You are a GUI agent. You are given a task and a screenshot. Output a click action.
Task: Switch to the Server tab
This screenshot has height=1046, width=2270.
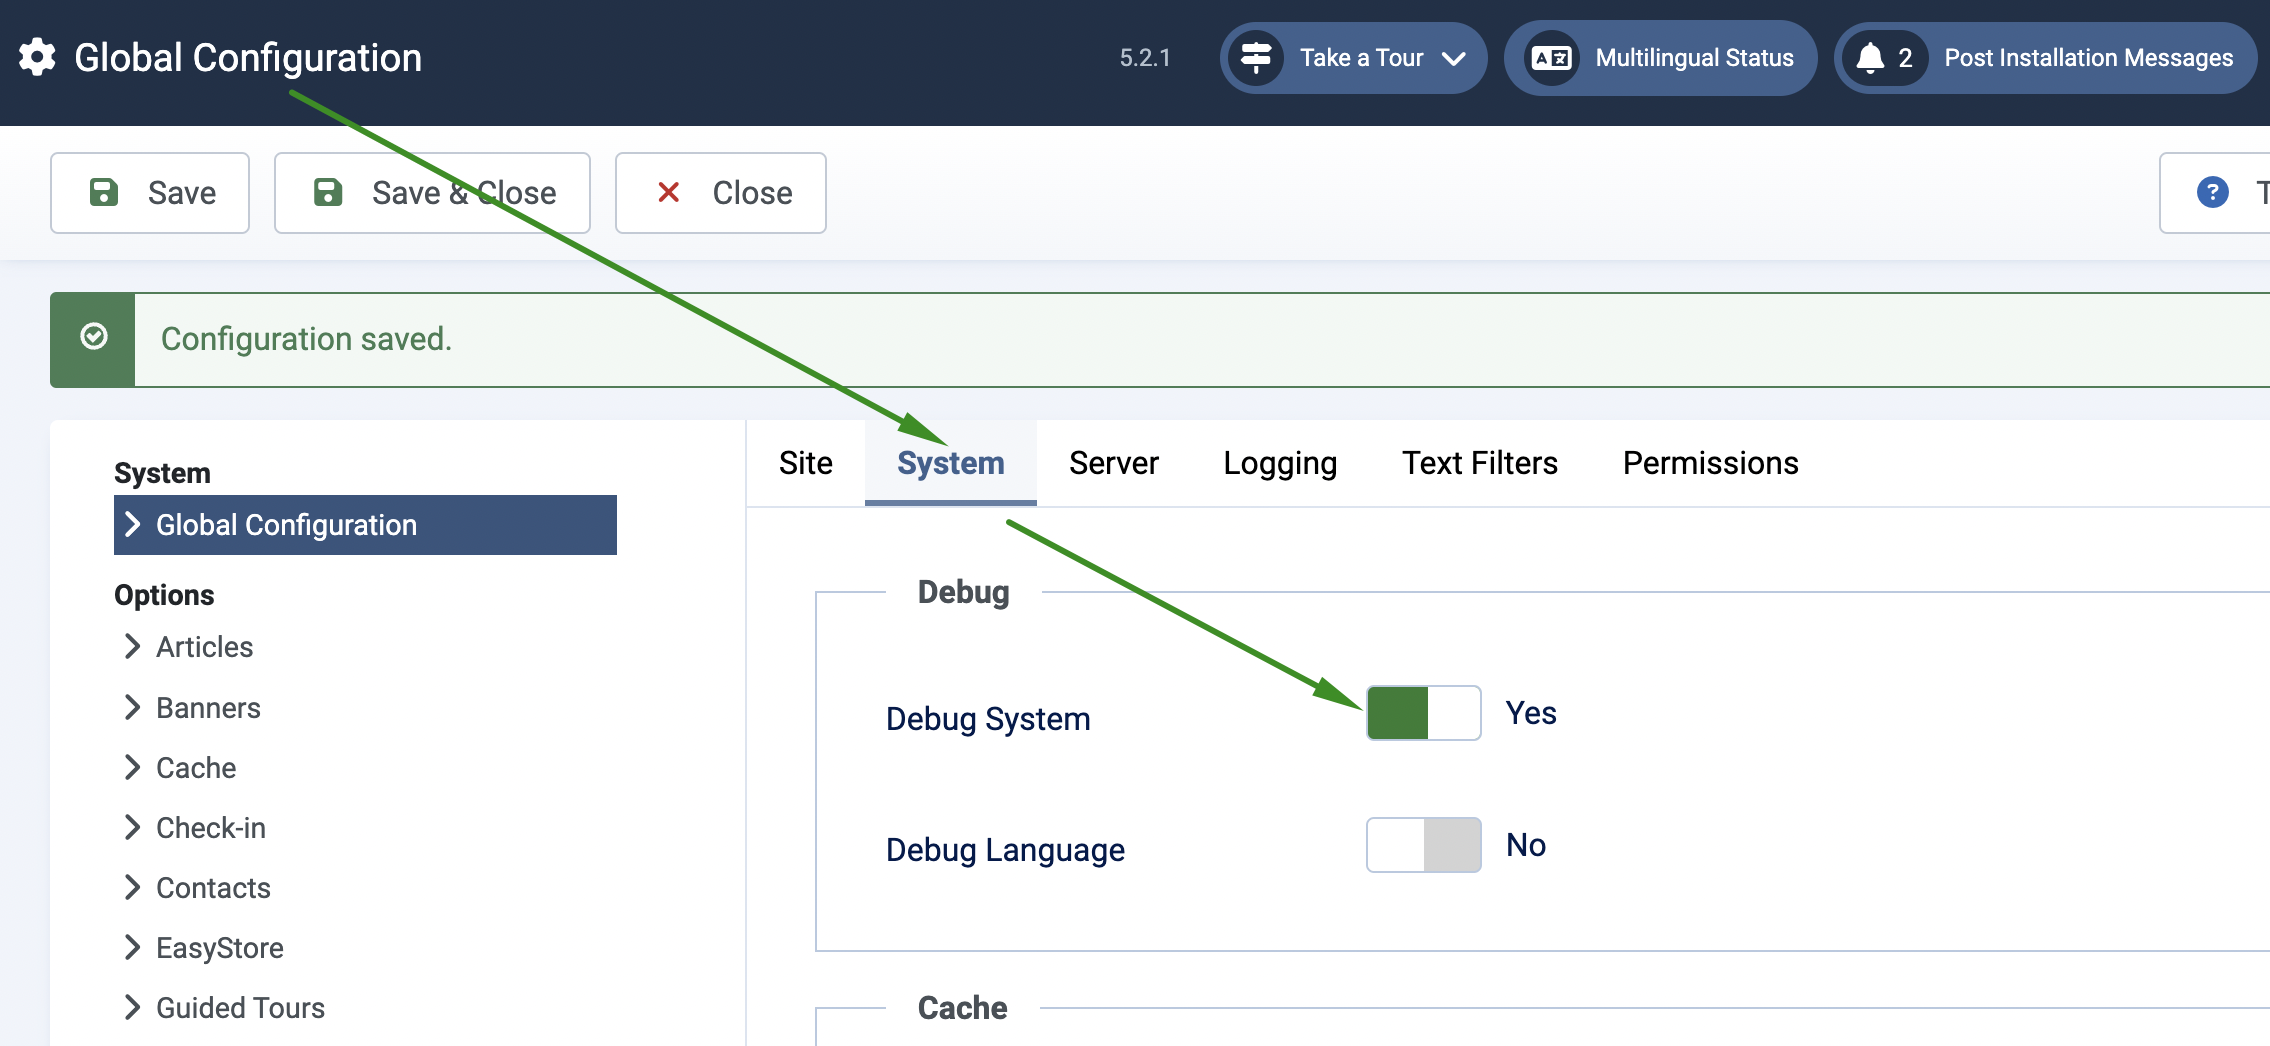click(x=1113, y=463)
